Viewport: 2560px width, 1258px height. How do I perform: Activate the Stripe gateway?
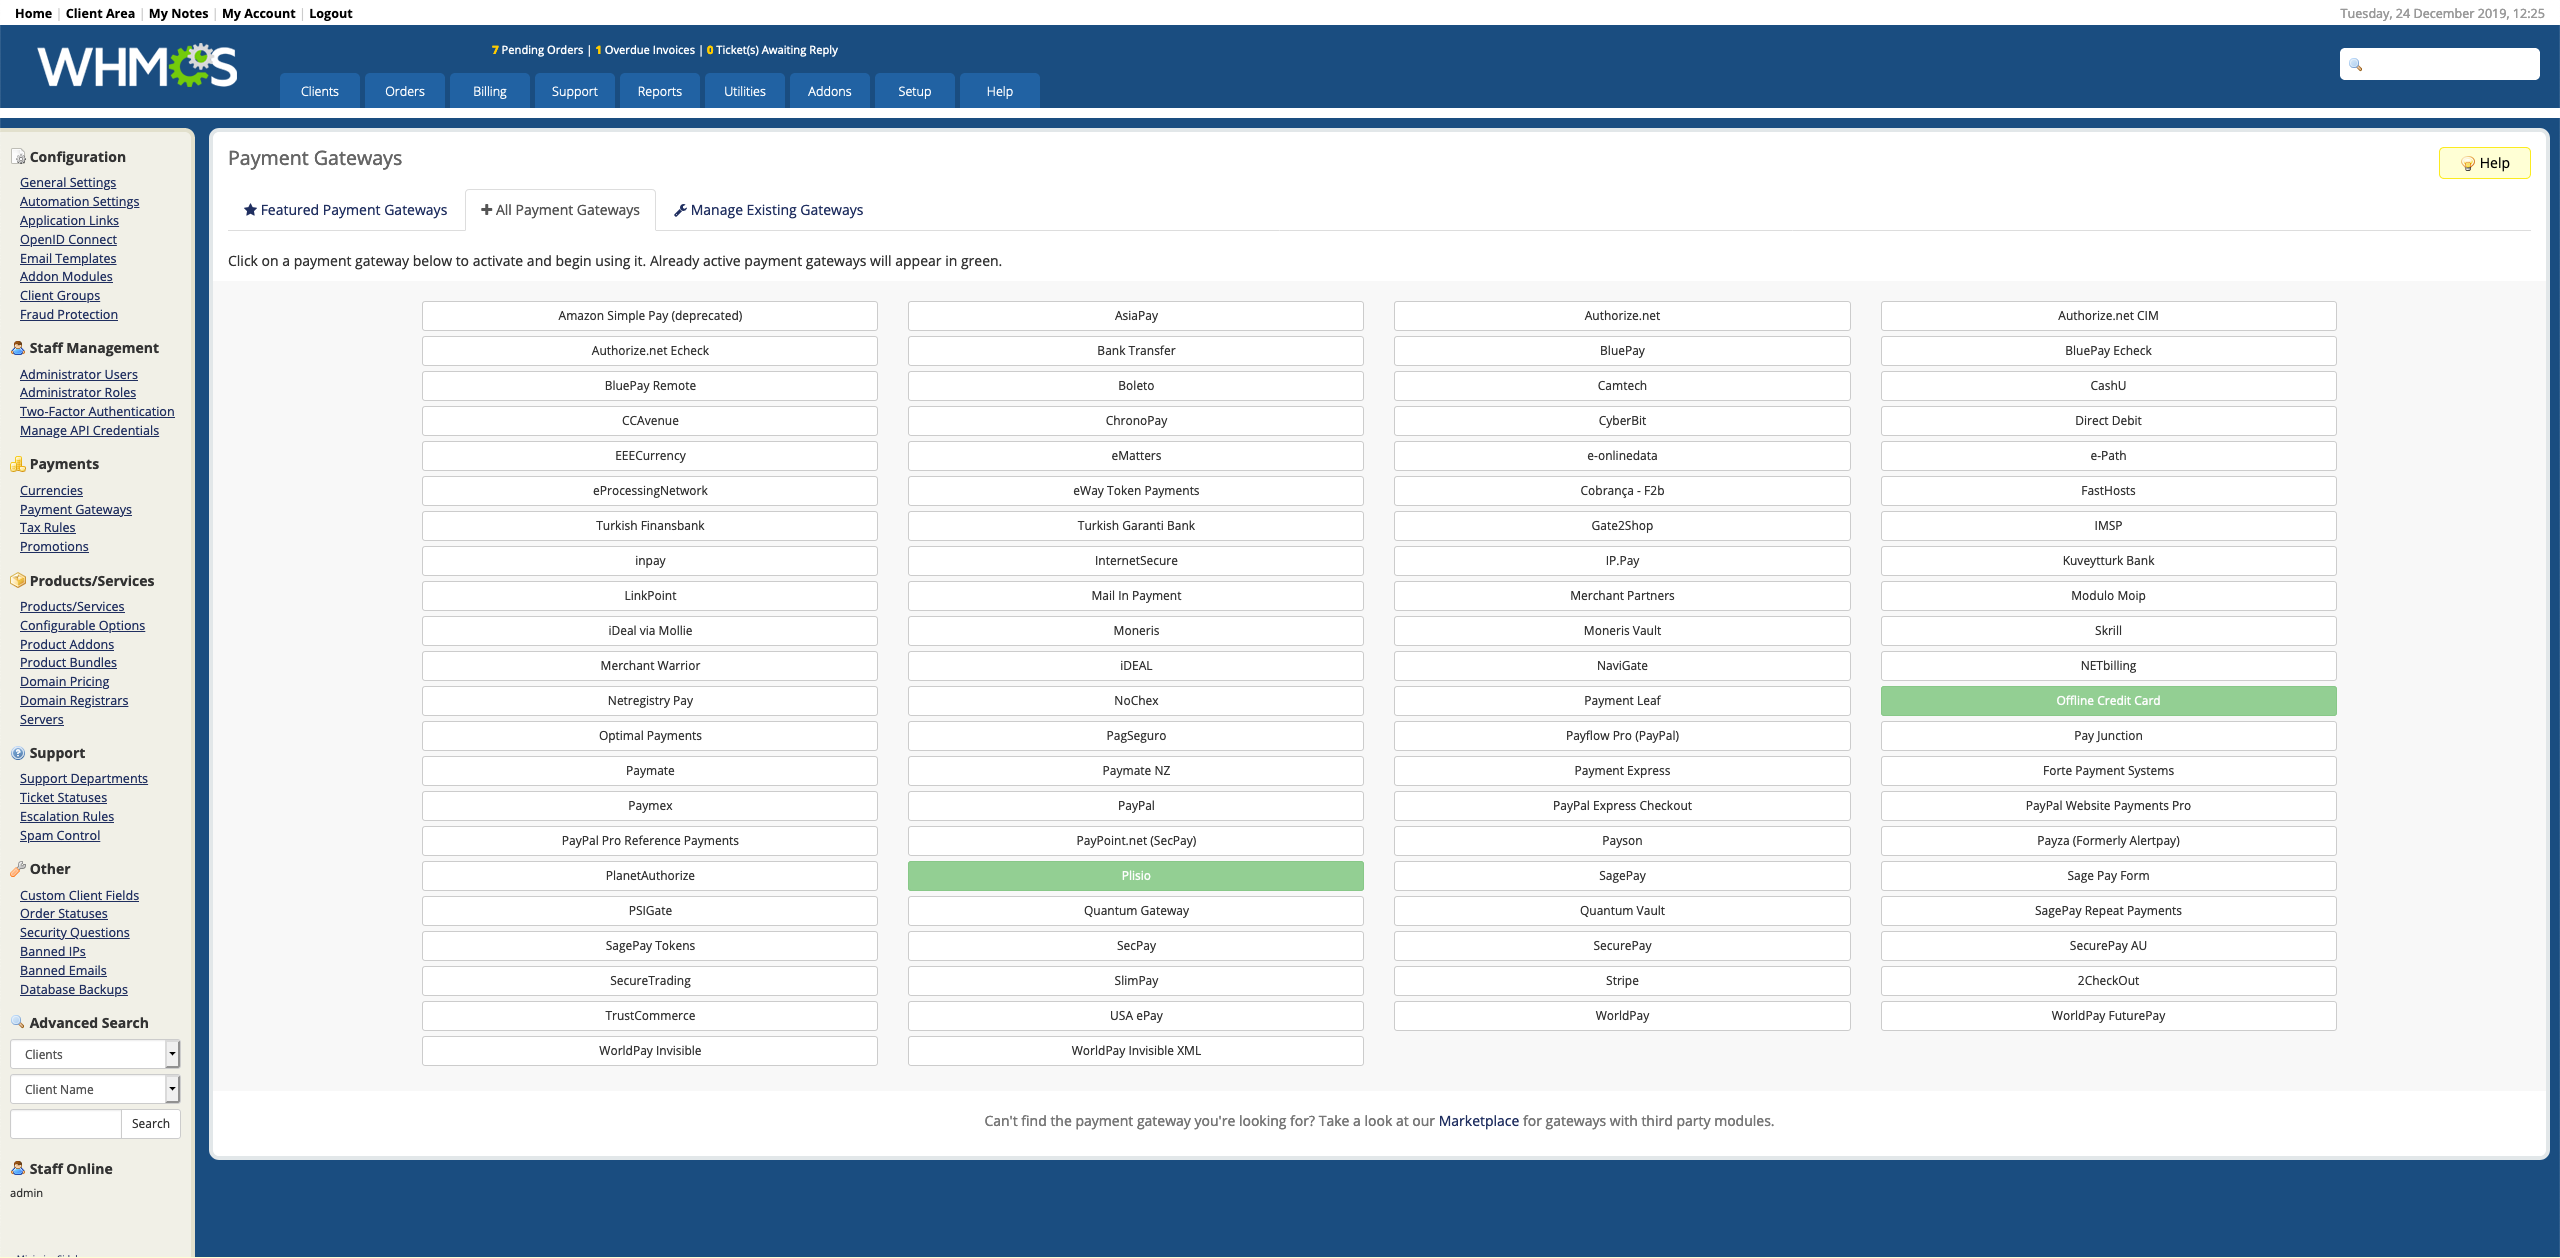point(1622,981)
